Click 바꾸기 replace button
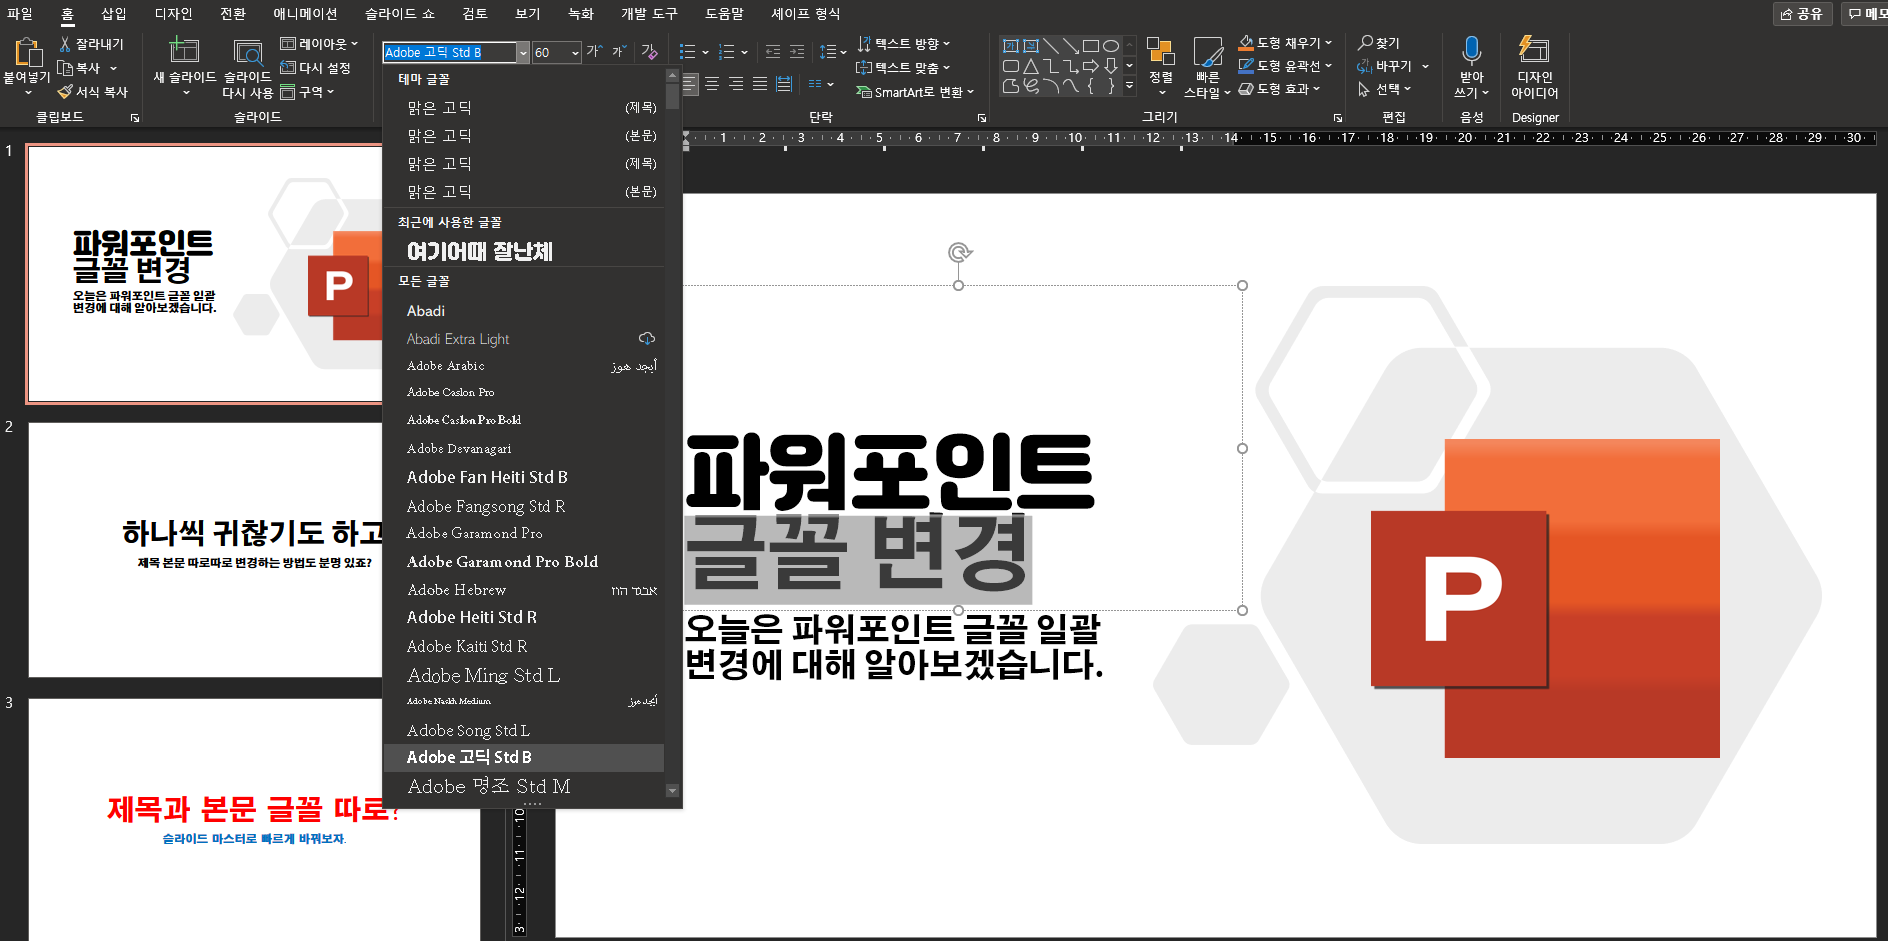Viewport: 1888px width, 941px height. [x=1392, y=66]
